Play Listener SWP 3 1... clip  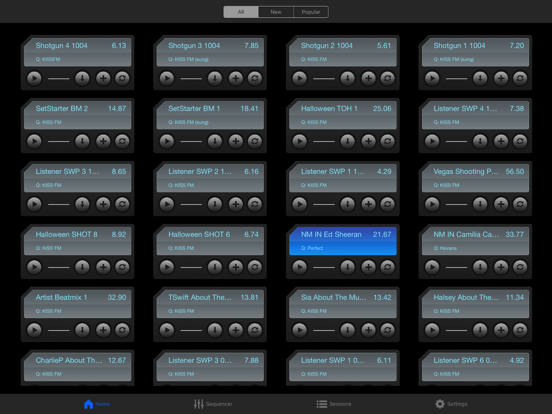(x=34, y=204)
